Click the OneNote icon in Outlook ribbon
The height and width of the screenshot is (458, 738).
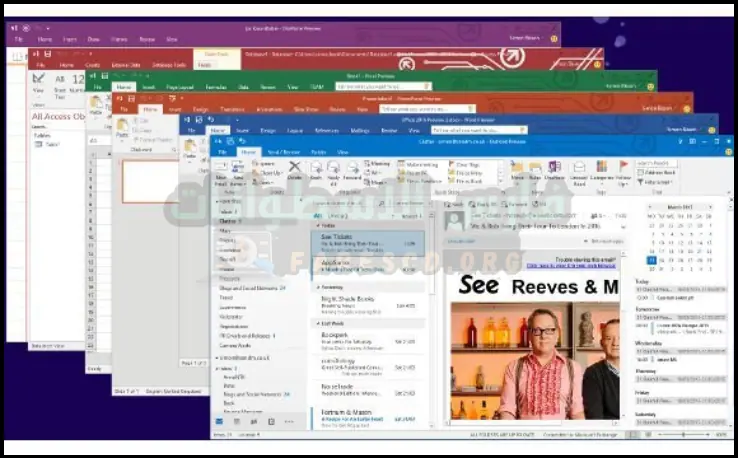point(554,167)
